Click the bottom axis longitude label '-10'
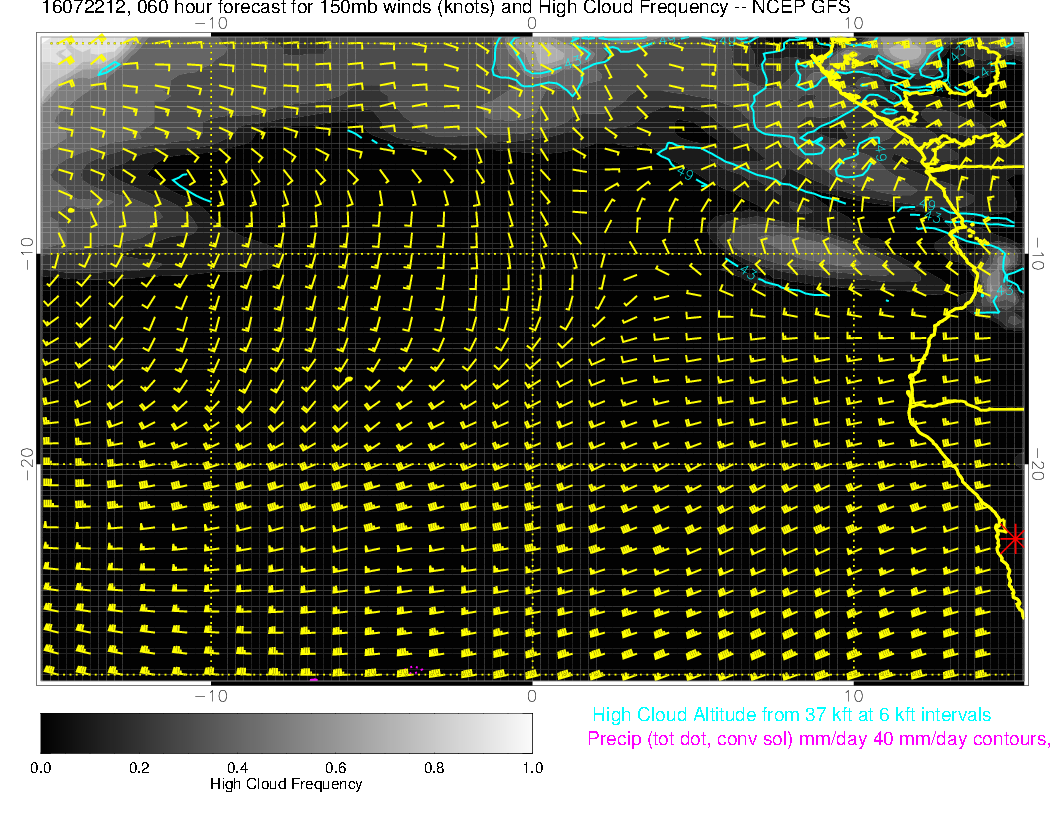This screenshot has width=1056, height=816. click(x=211, y=696)
